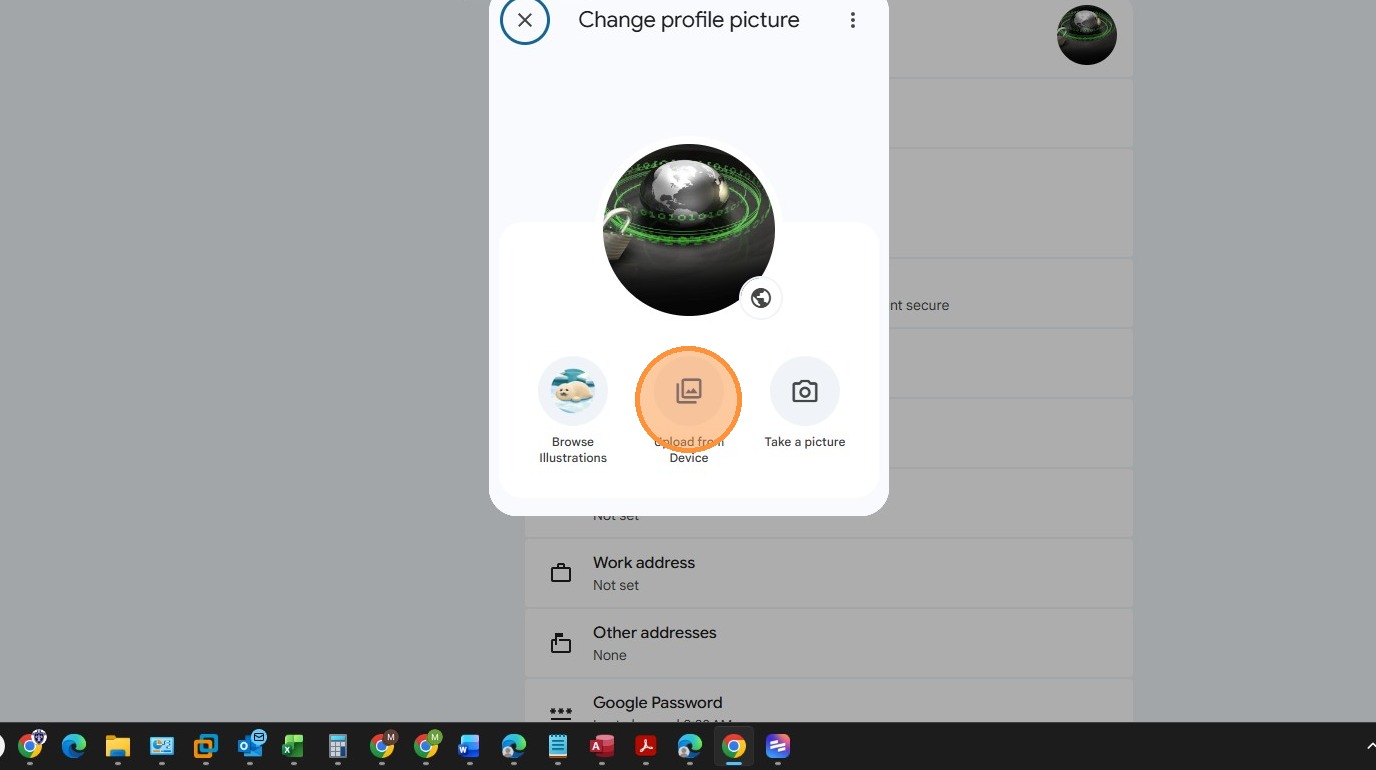Open the Other addresses row

click(x=829, y=644)
